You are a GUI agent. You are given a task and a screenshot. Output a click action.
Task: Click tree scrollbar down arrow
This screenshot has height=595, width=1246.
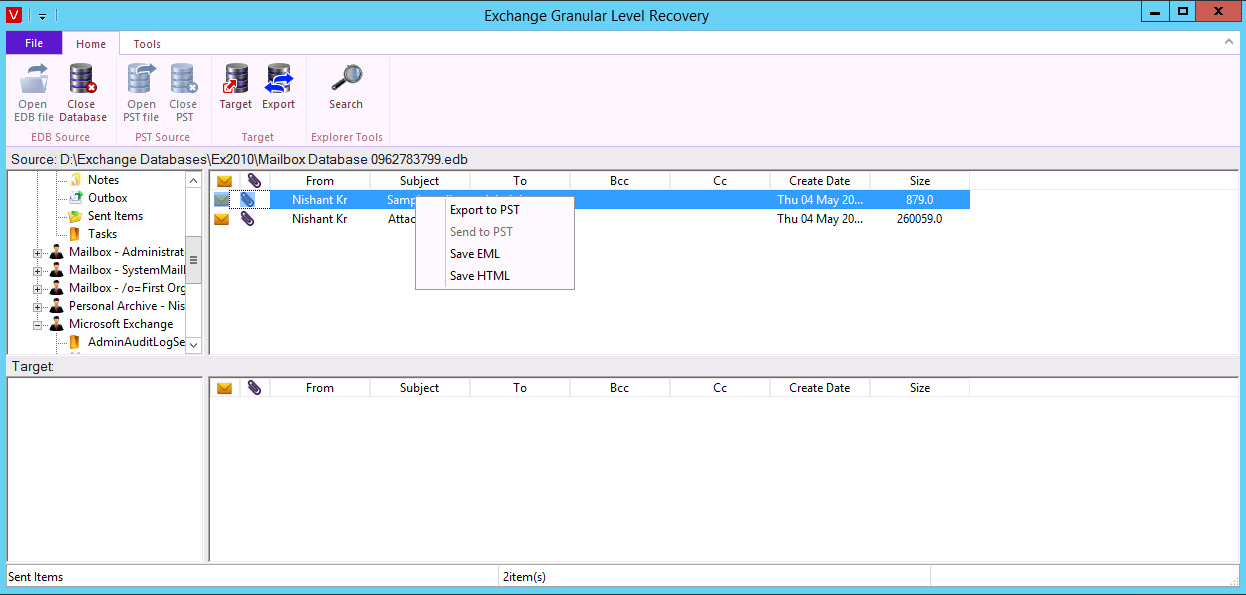tap(194, 344)
